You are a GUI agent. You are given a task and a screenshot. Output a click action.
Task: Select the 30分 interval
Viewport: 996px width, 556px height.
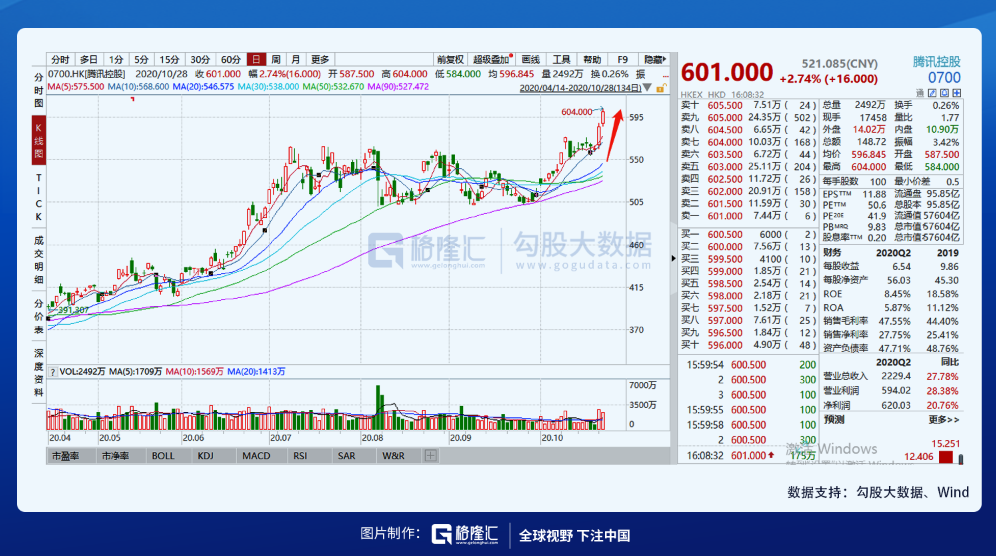point(200,59)
